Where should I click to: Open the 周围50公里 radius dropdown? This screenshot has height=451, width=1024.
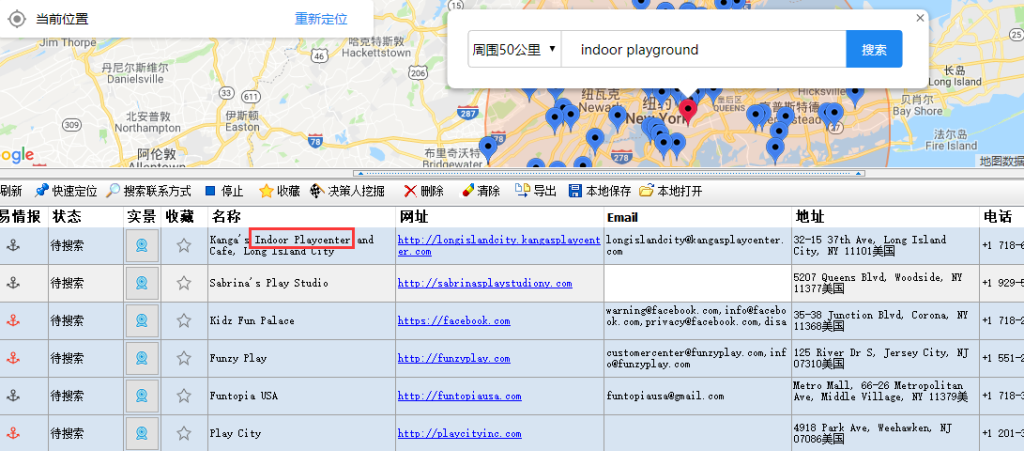pyautogui.click(x=514, y=50)
